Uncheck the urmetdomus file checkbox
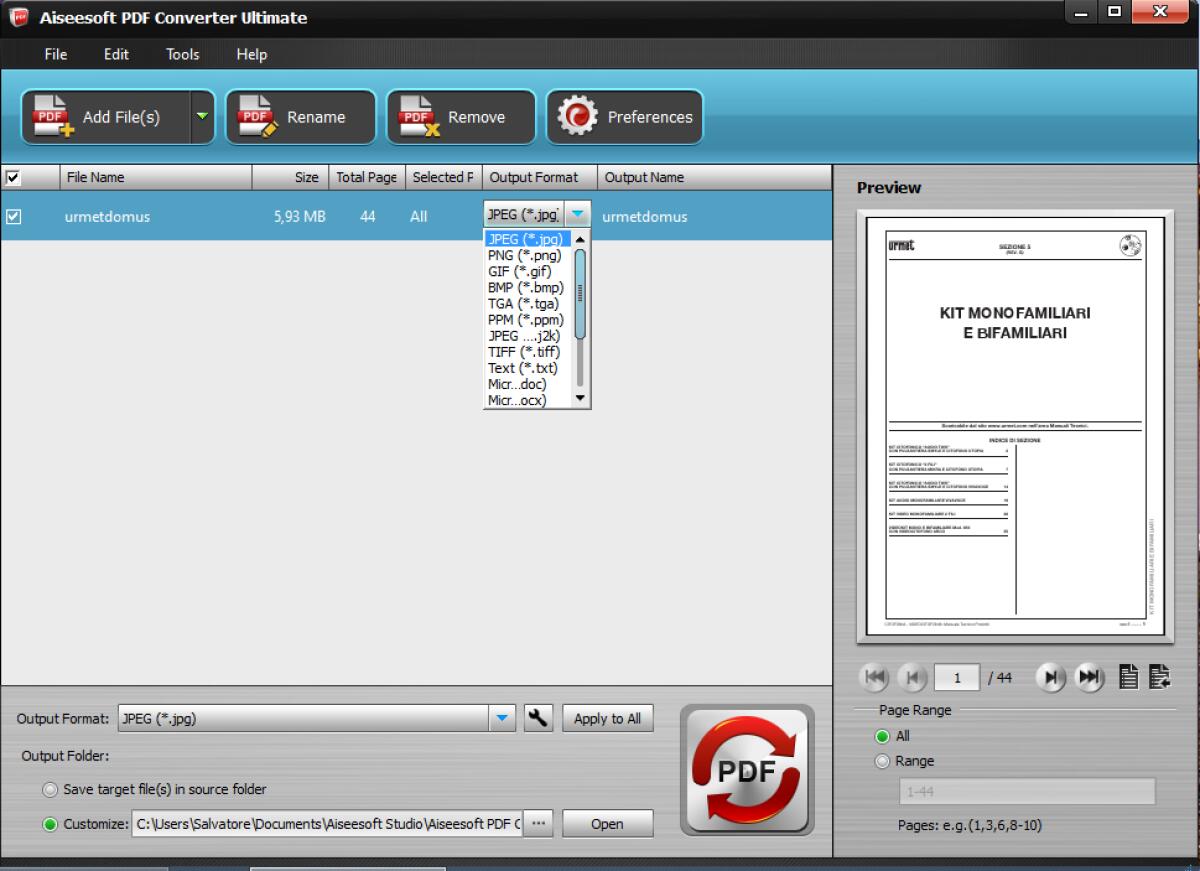 point(14,215)
